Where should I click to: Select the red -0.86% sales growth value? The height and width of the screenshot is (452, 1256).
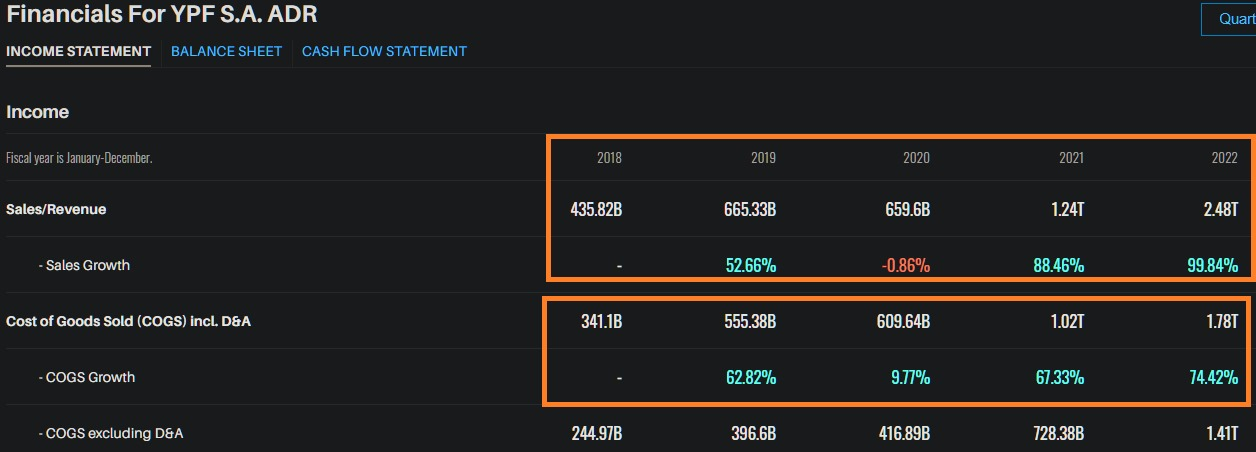click(x=904, y=266)
